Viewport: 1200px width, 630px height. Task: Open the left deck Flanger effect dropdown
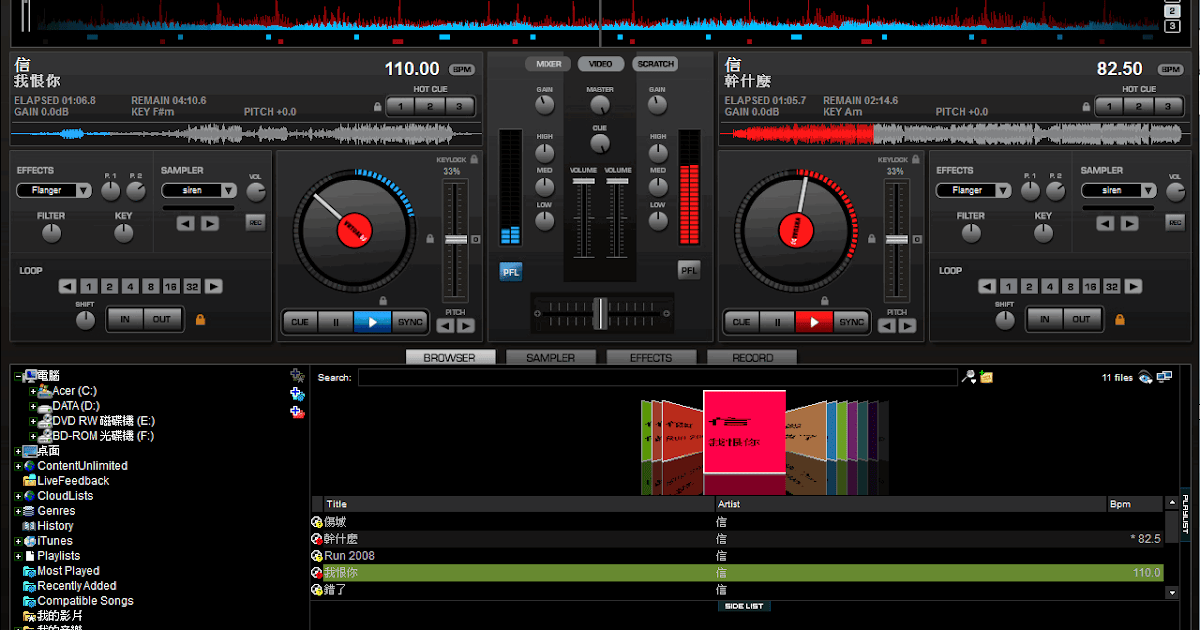tap(54, 190)
